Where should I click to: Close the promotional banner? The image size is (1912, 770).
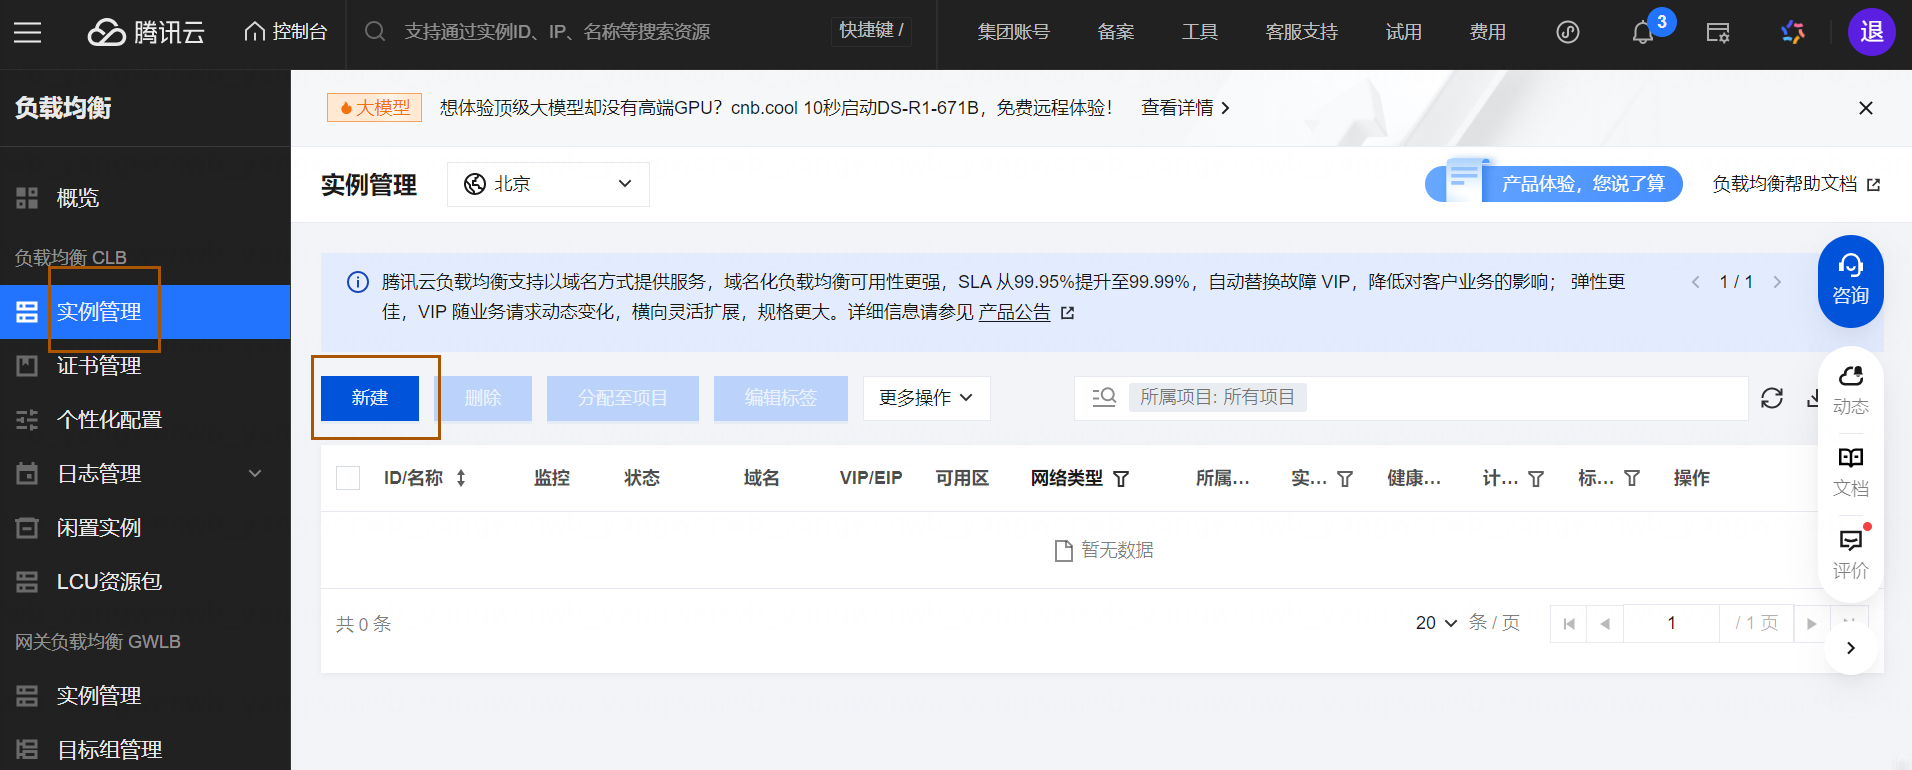tap(1865, 108)
